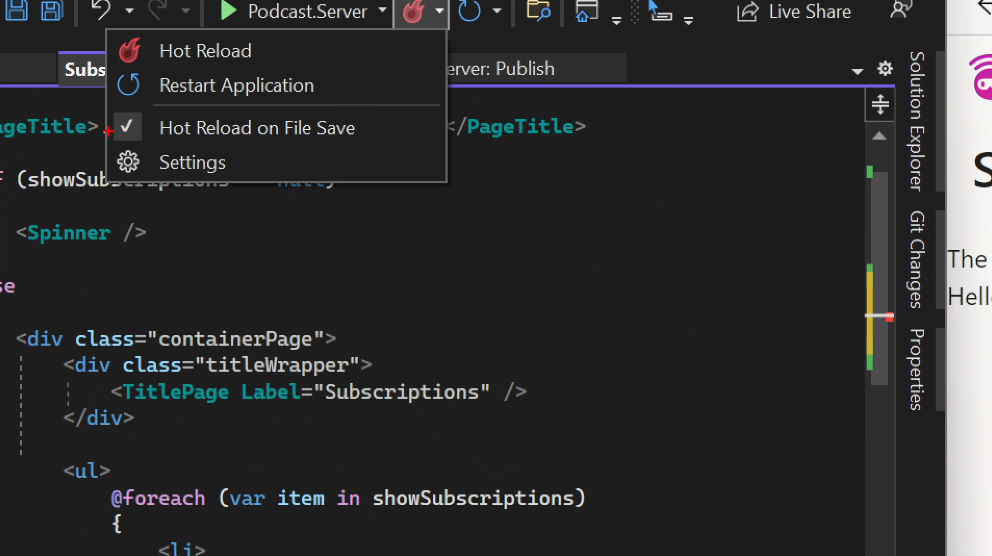Expand the Hot Reload dropdown arrow
Screen dimensions: 992x556
[x=439, y=12]
